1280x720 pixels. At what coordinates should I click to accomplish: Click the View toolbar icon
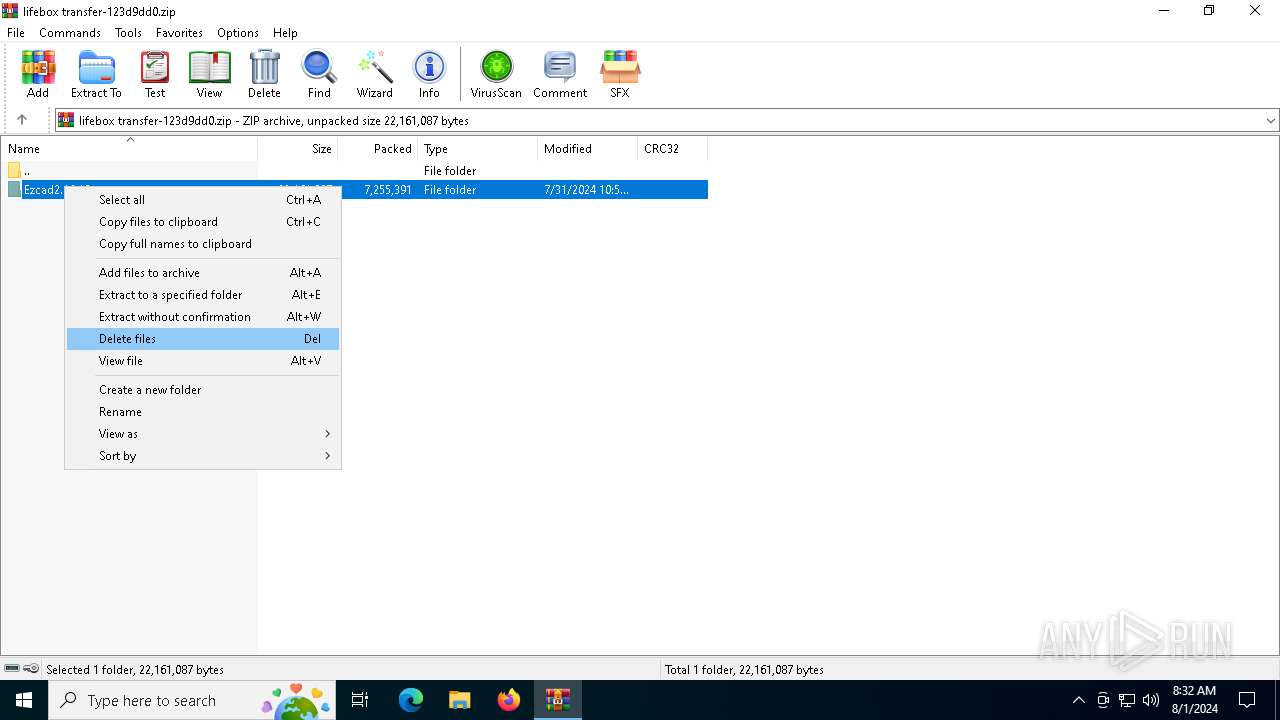(209, 74)
